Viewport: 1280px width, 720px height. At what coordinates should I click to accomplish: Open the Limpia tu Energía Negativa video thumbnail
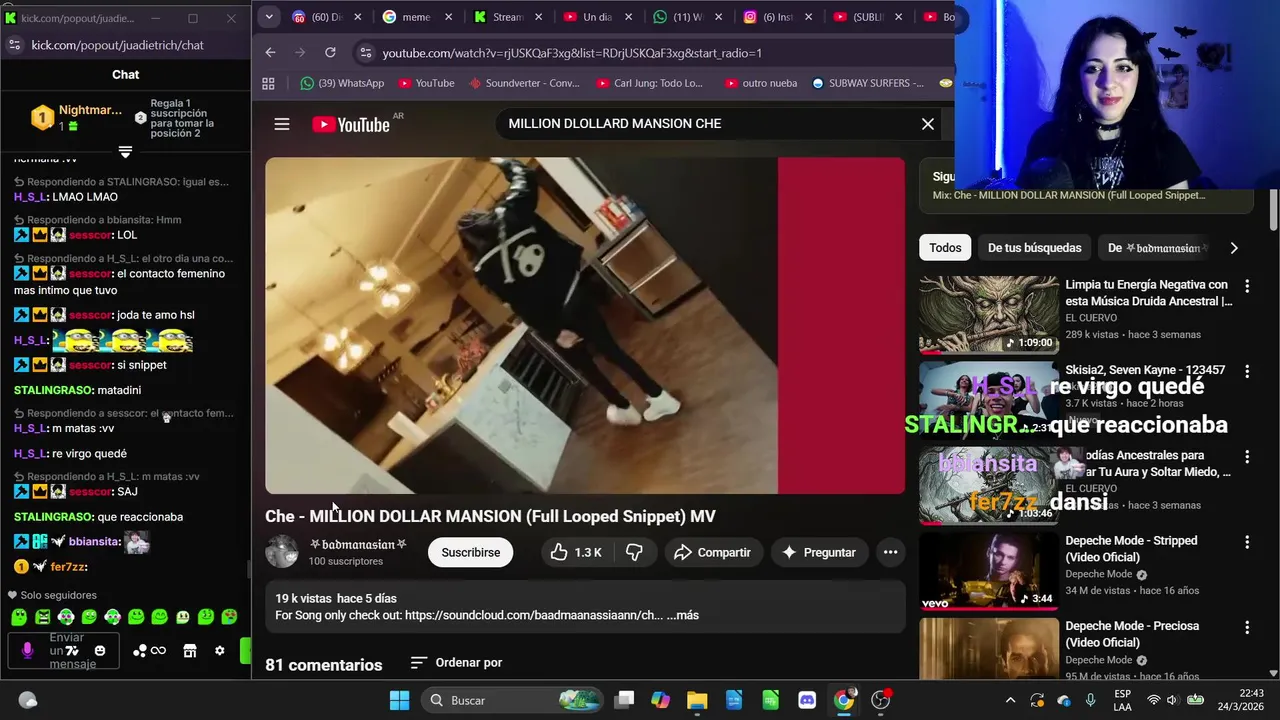(x=988, y=315)
